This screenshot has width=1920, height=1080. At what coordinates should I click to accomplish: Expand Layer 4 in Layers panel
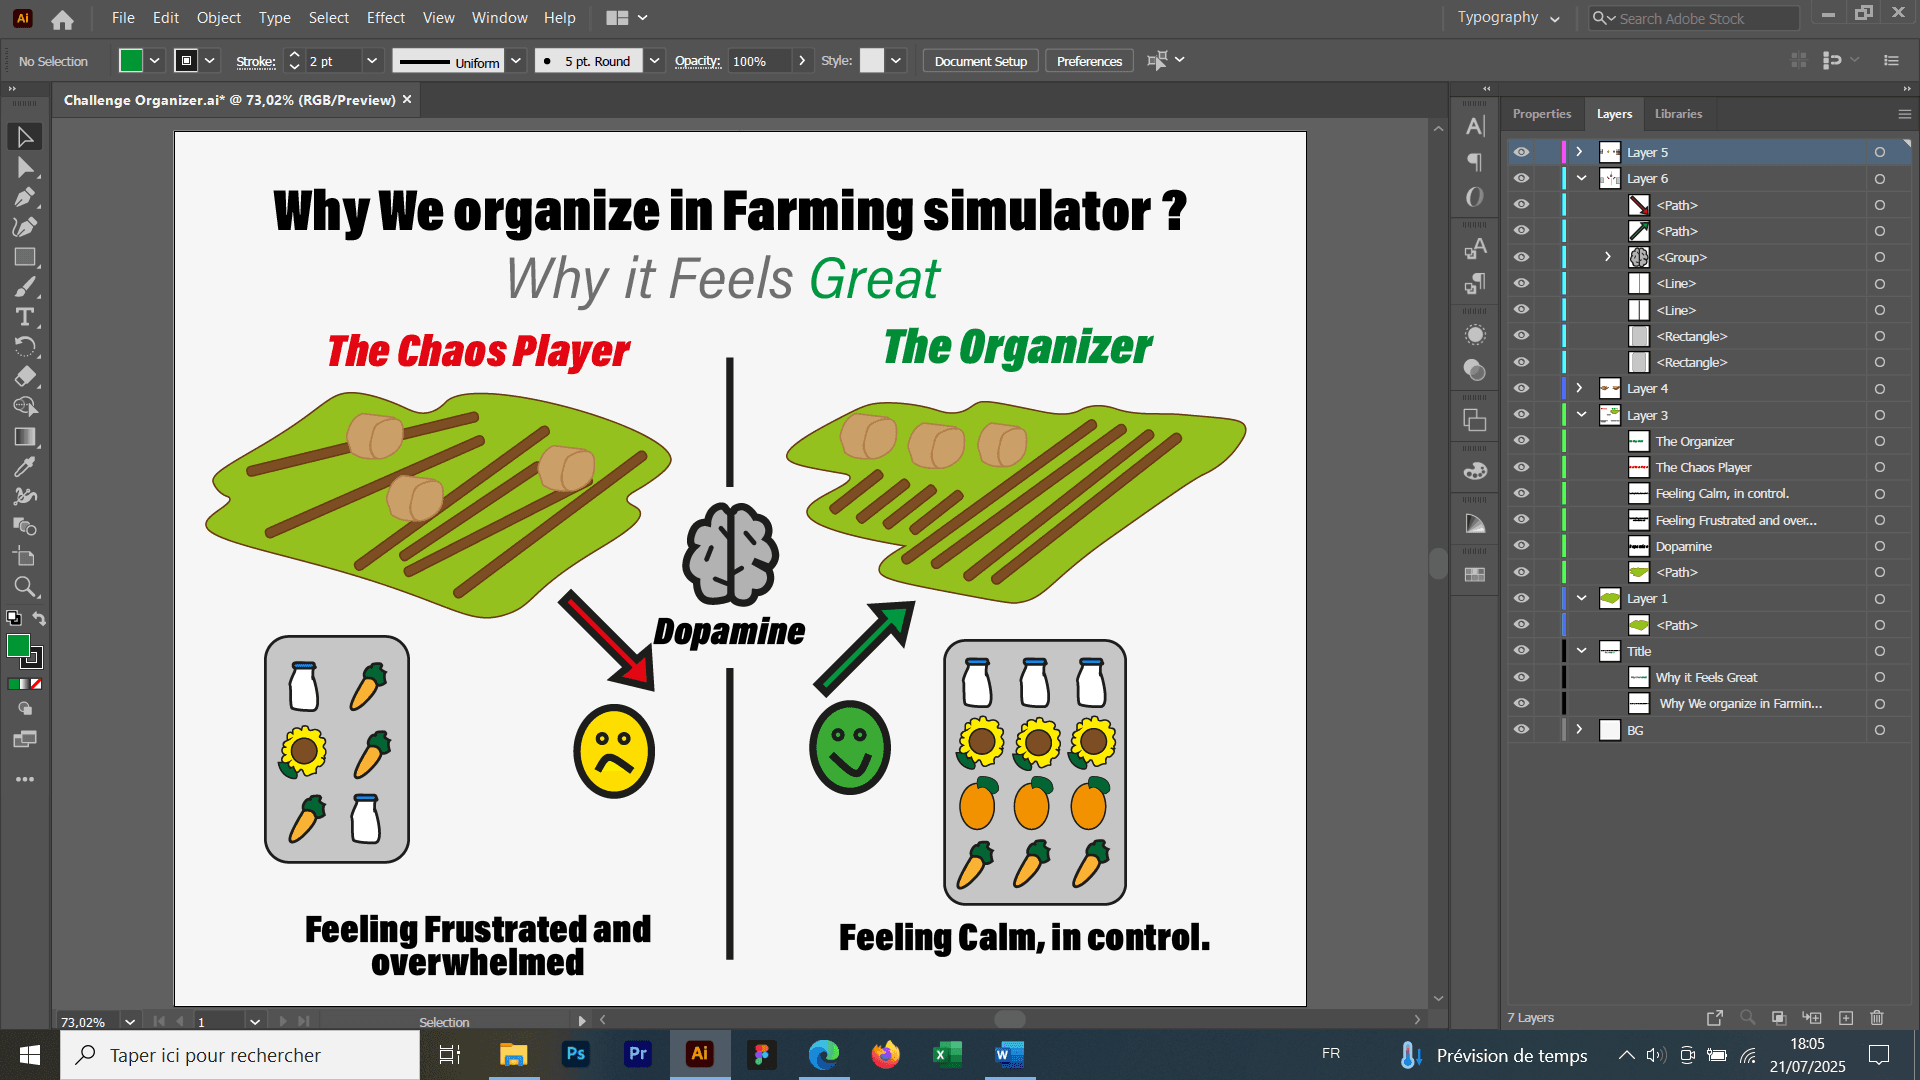click(1579, 388)
